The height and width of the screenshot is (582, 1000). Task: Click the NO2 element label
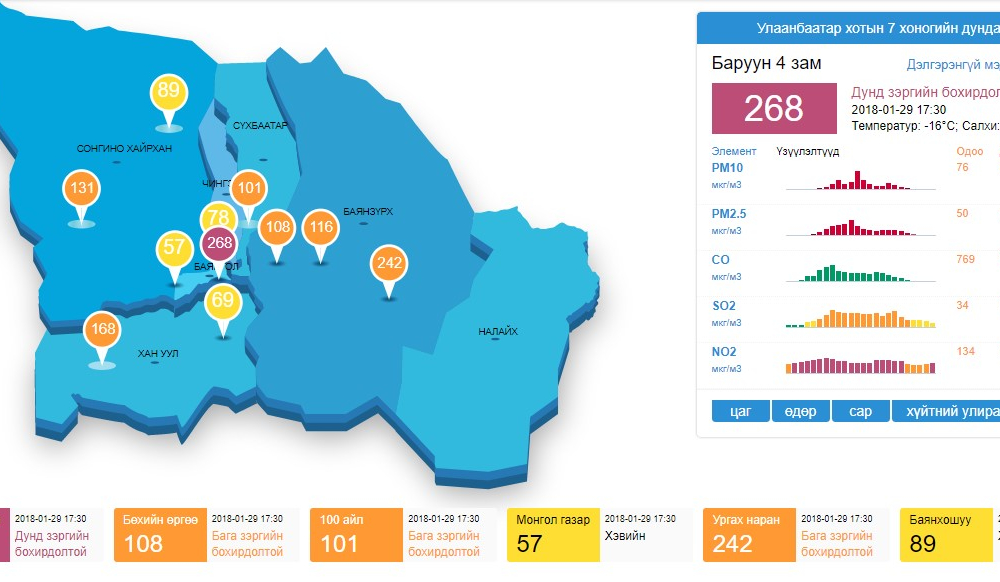point(724,351)
